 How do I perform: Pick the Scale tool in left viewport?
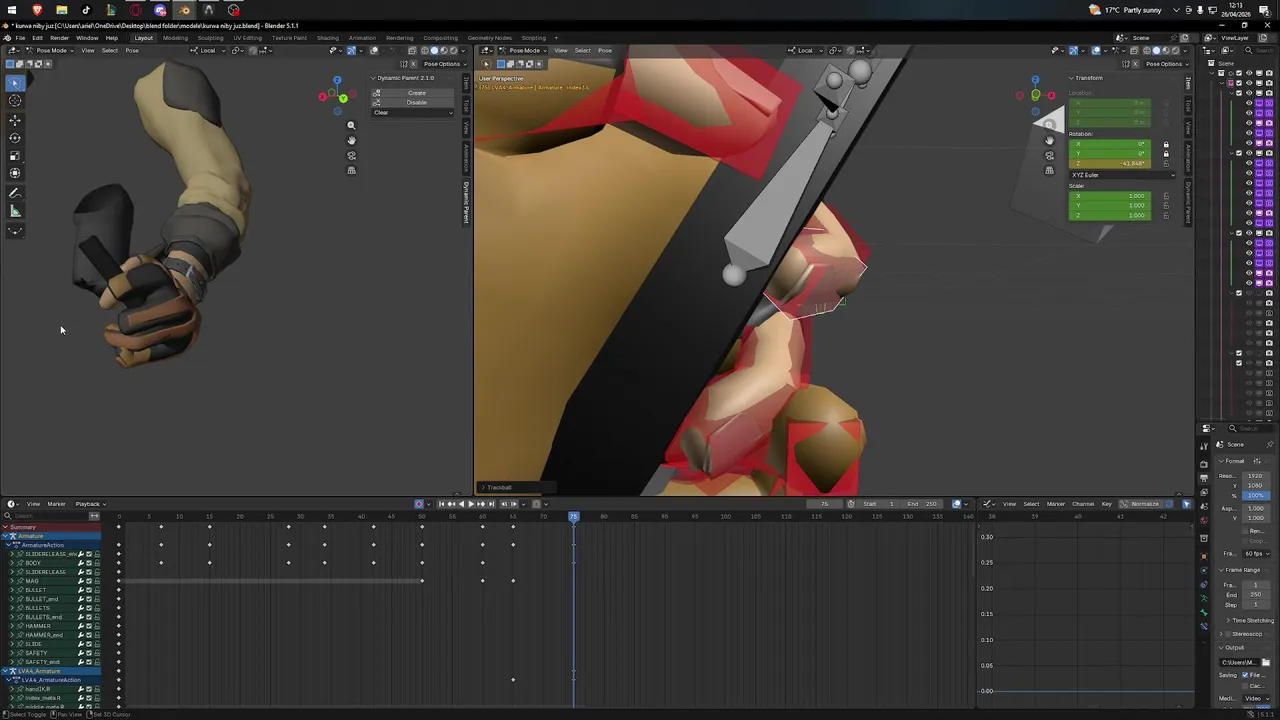click(x=15, y=156)
